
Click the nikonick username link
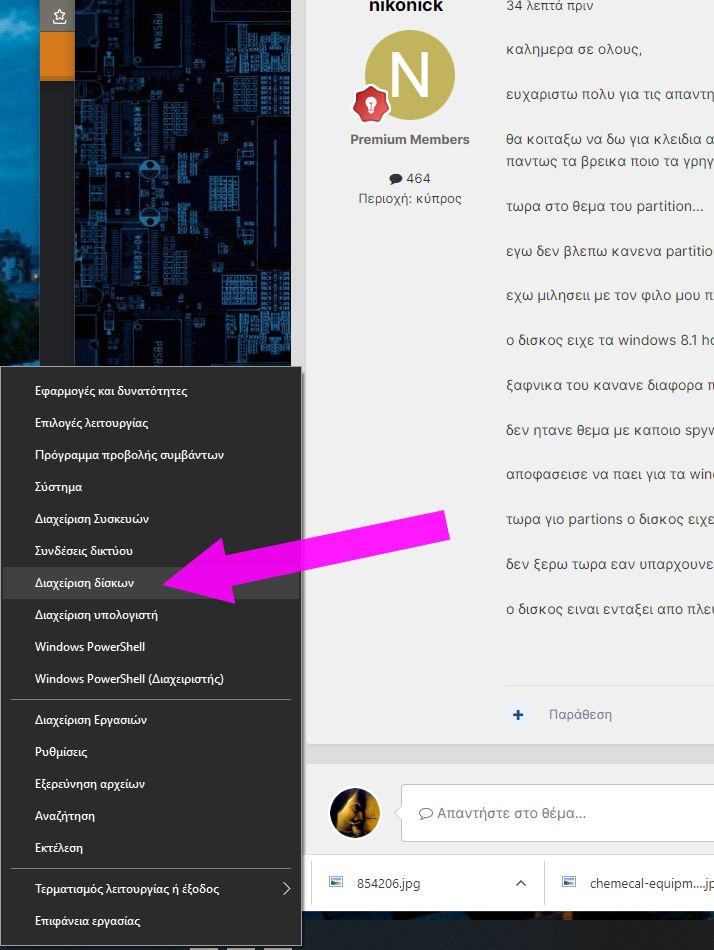(406, 7)
